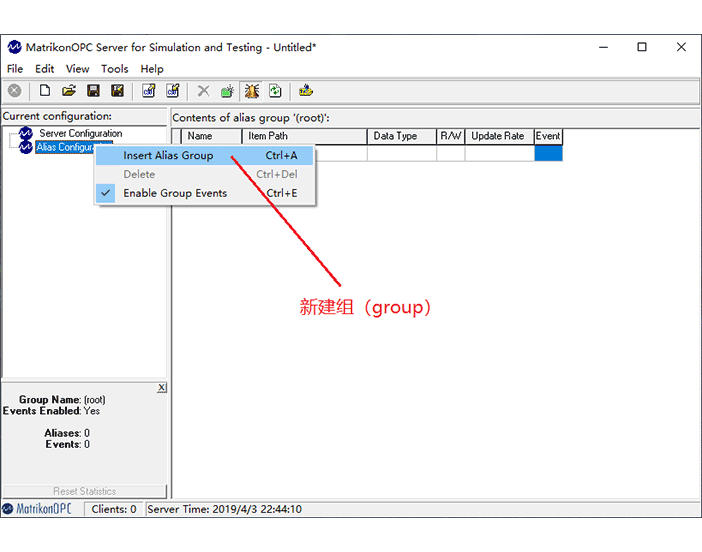702x552 pixels.
Task: Click the Event column header
Action: coord(548,136)
